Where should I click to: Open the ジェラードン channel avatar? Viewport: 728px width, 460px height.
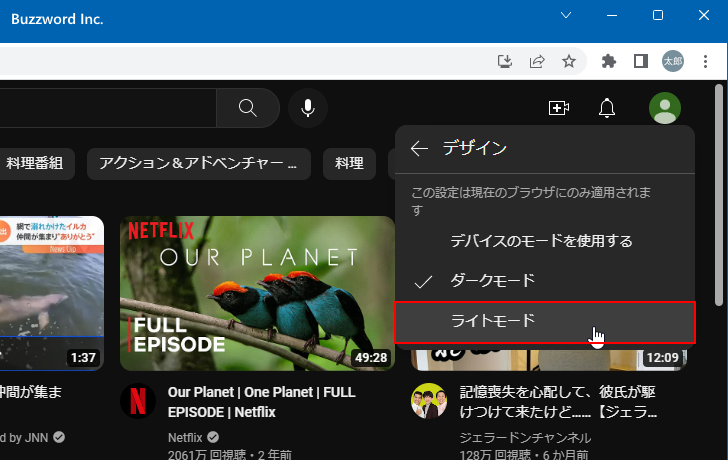tap(429, 401)
